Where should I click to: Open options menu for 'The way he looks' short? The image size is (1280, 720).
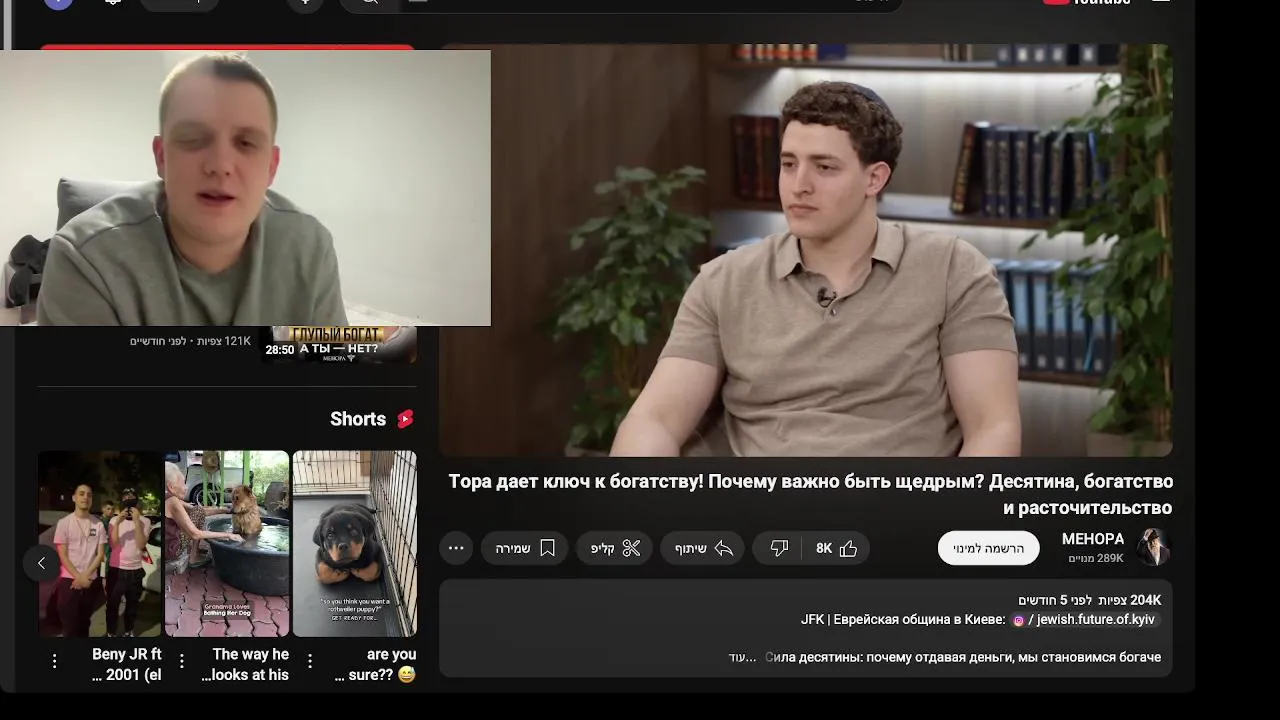[182, 661]
